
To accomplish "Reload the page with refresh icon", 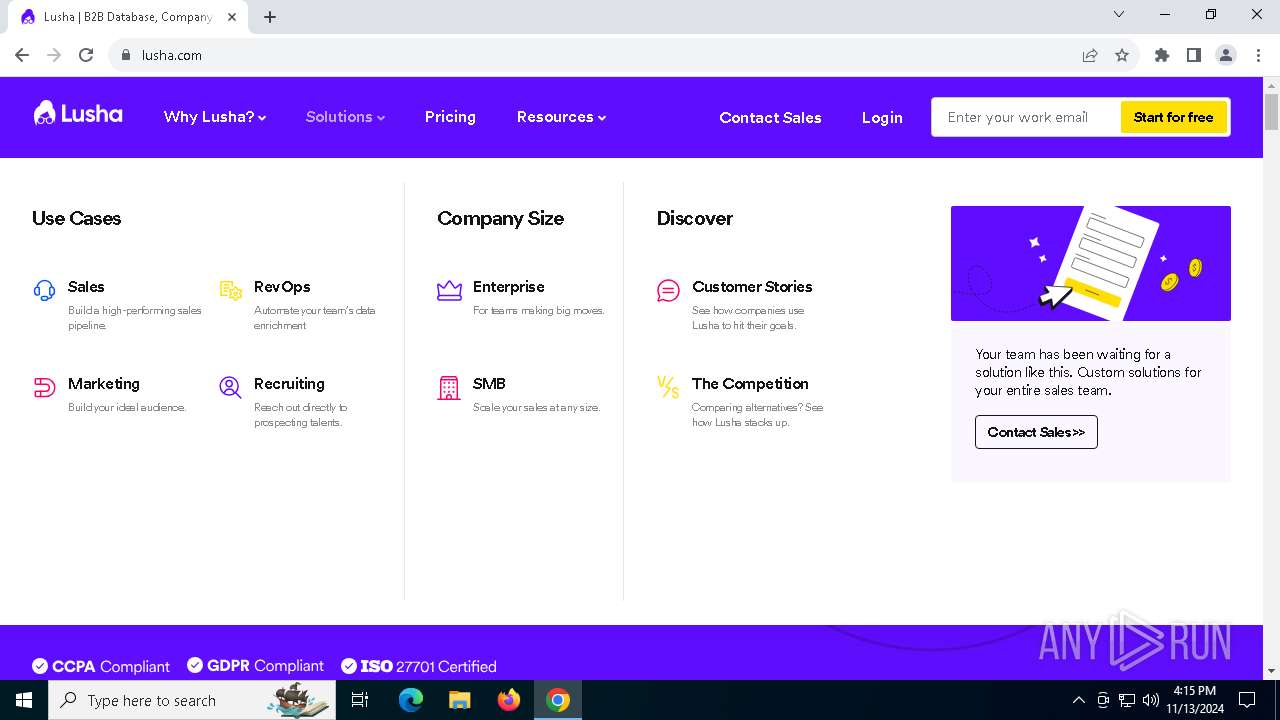I will (86, 55).
